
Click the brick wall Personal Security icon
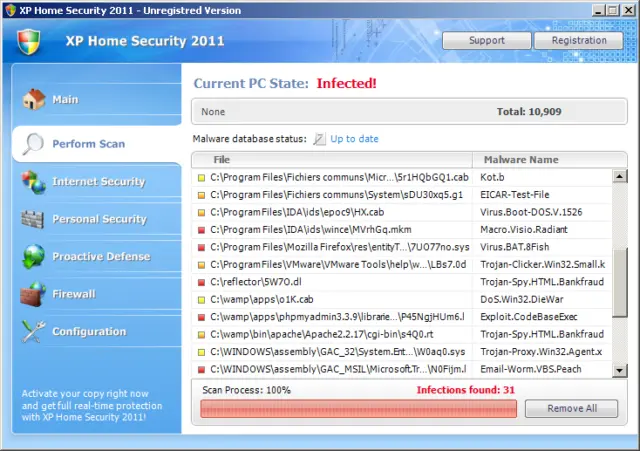click(33, 219)
